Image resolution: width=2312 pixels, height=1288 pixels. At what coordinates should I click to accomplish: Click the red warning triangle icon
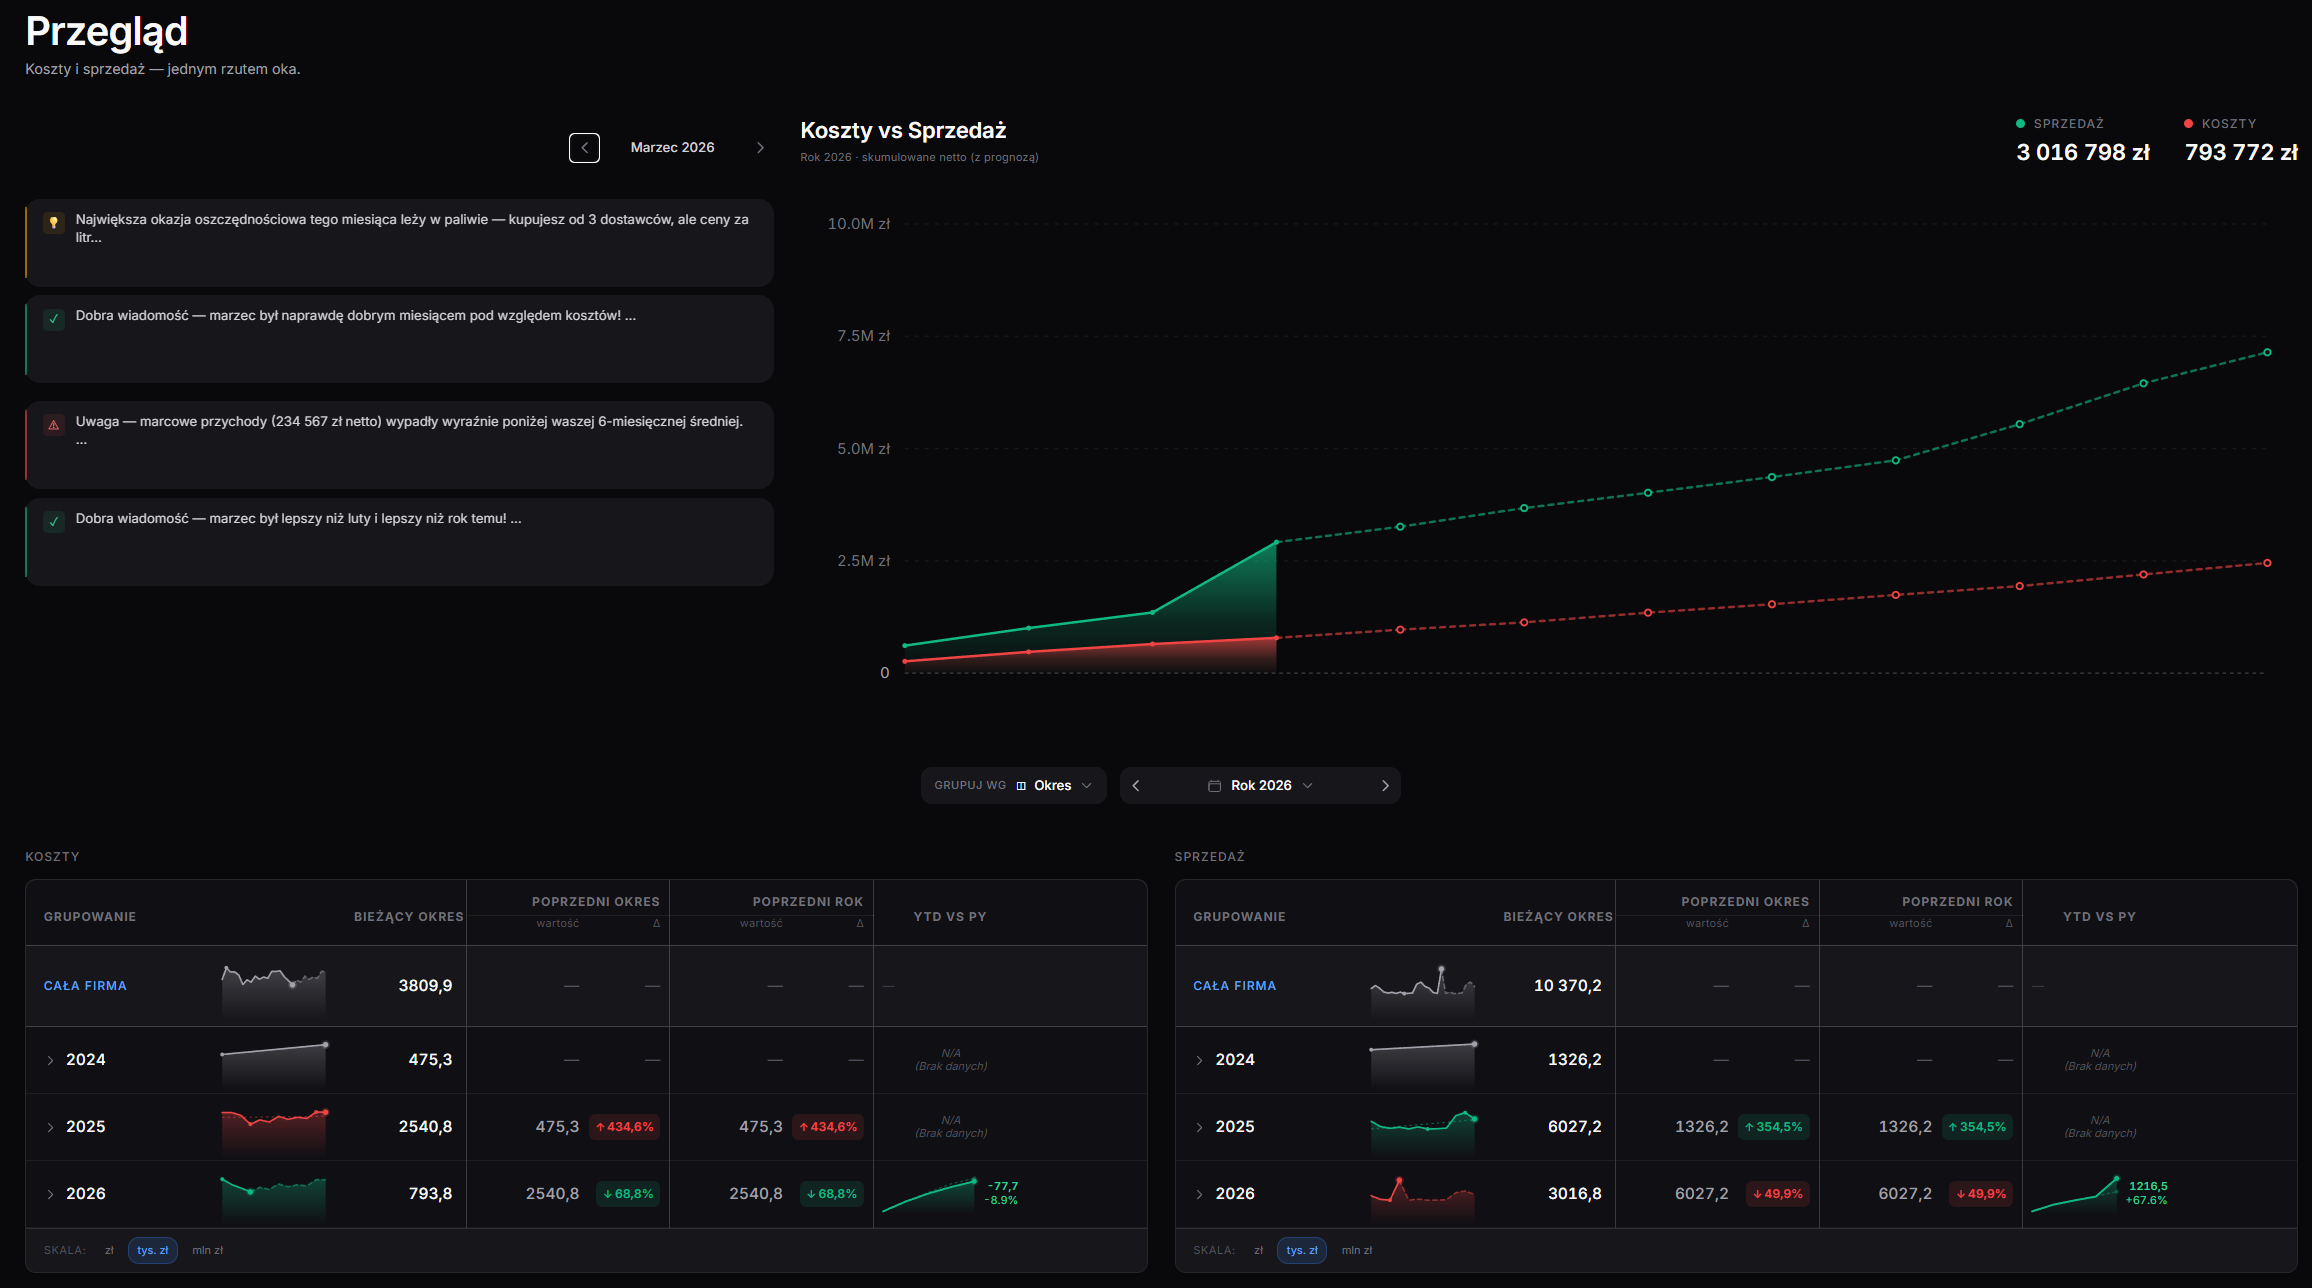click(54, 425)
